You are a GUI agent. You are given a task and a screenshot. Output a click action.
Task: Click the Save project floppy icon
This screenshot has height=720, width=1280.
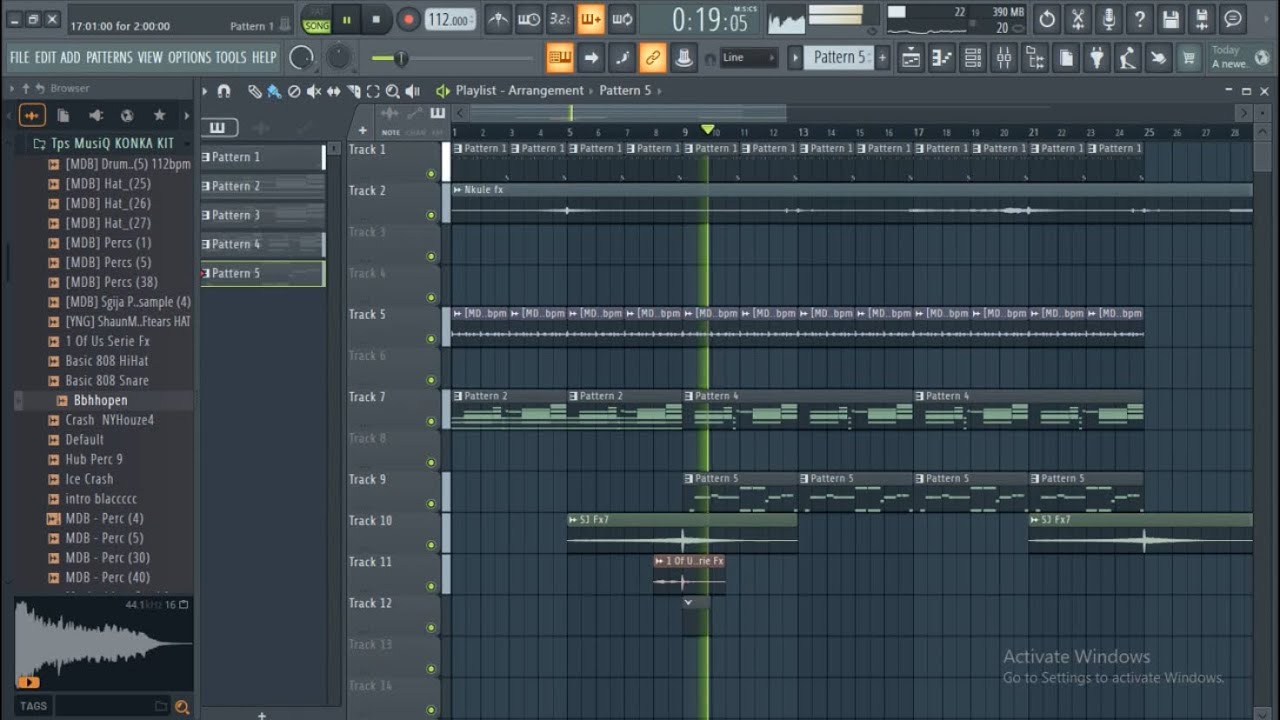click(x=1171, y=18)
